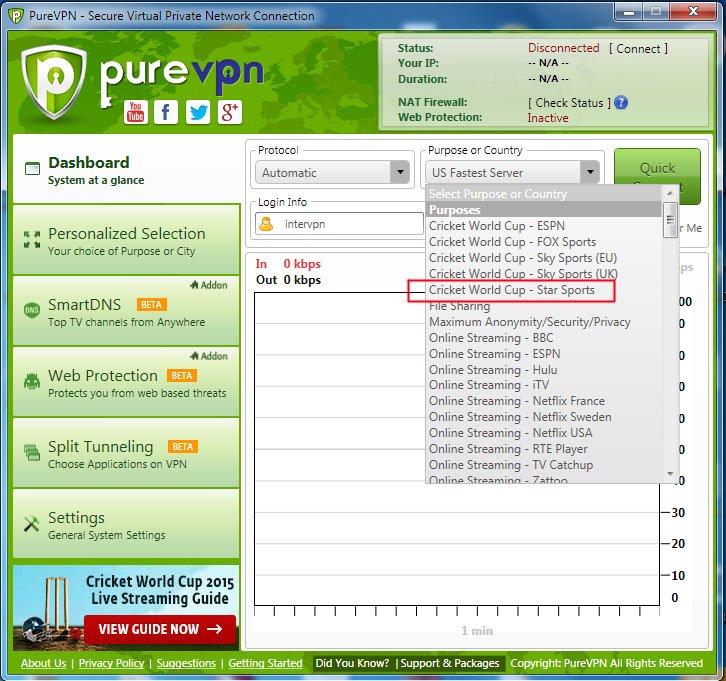Select Online Streaming - TV Catchup
Image resolution: width=726 pixels, height=681 pixels.
click(x=544, y=465)
